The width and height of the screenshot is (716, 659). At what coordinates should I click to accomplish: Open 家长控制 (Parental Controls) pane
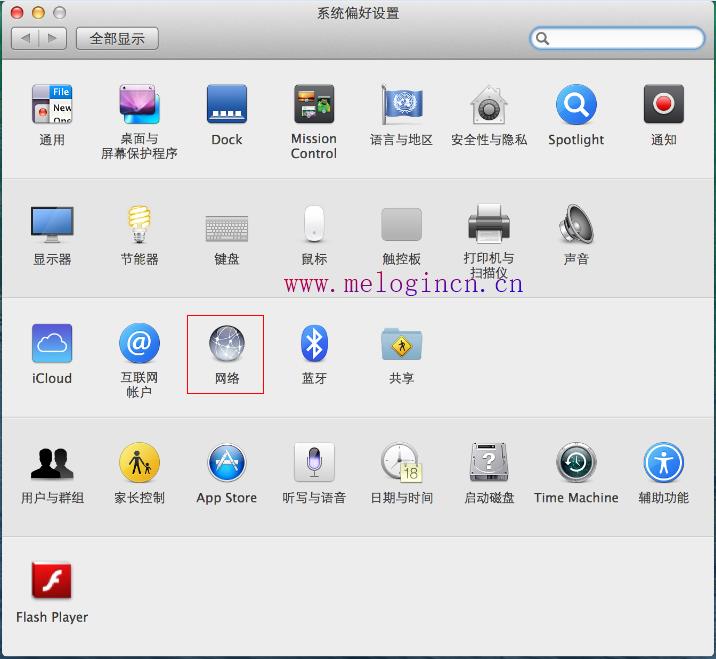[x=139, y=463]
